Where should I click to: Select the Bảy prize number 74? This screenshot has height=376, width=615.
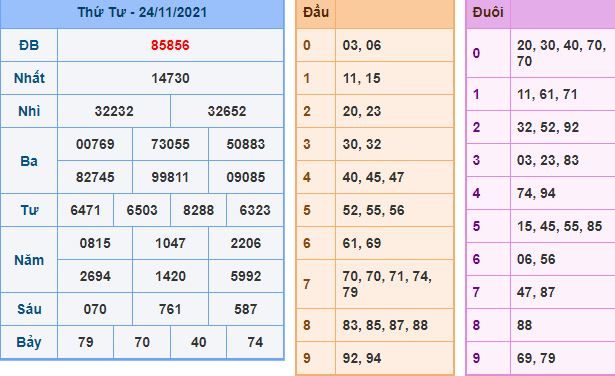click(255, 342)
